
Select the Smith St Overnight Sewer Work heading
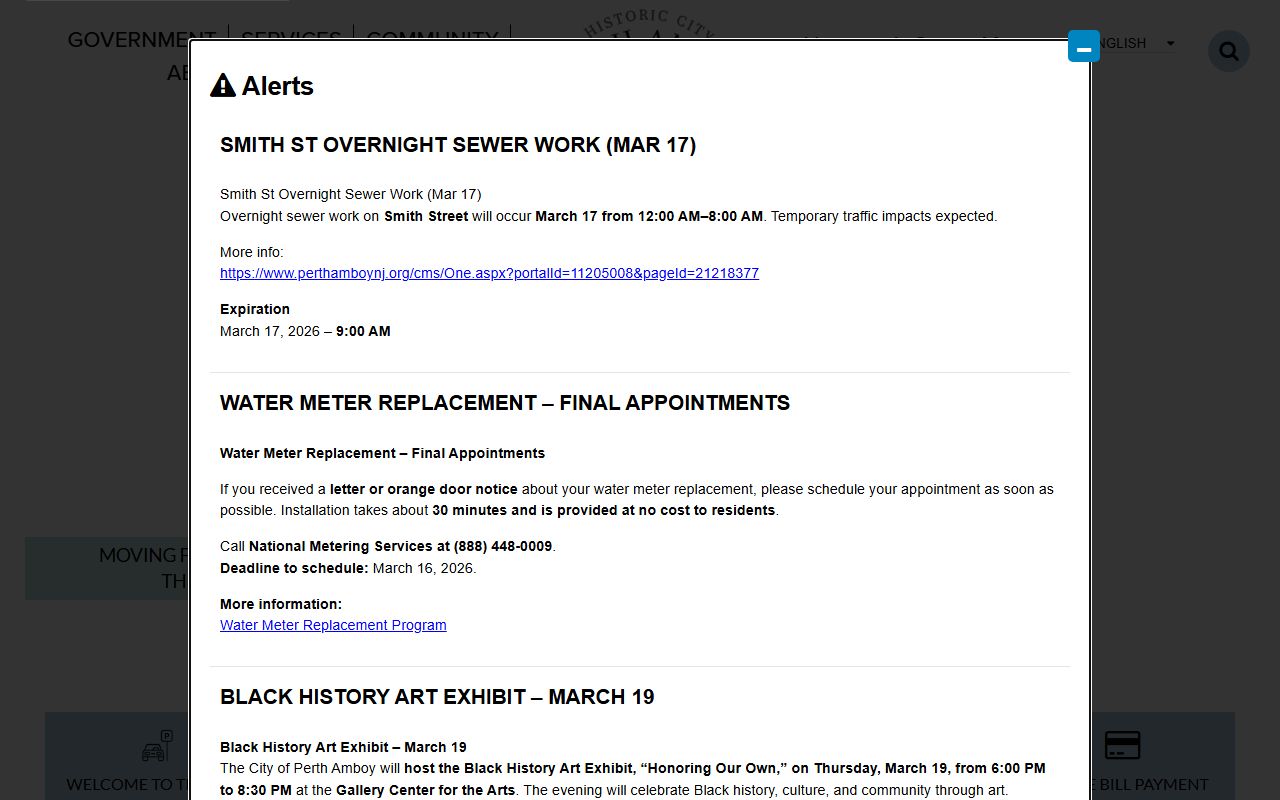pos(458,145)
